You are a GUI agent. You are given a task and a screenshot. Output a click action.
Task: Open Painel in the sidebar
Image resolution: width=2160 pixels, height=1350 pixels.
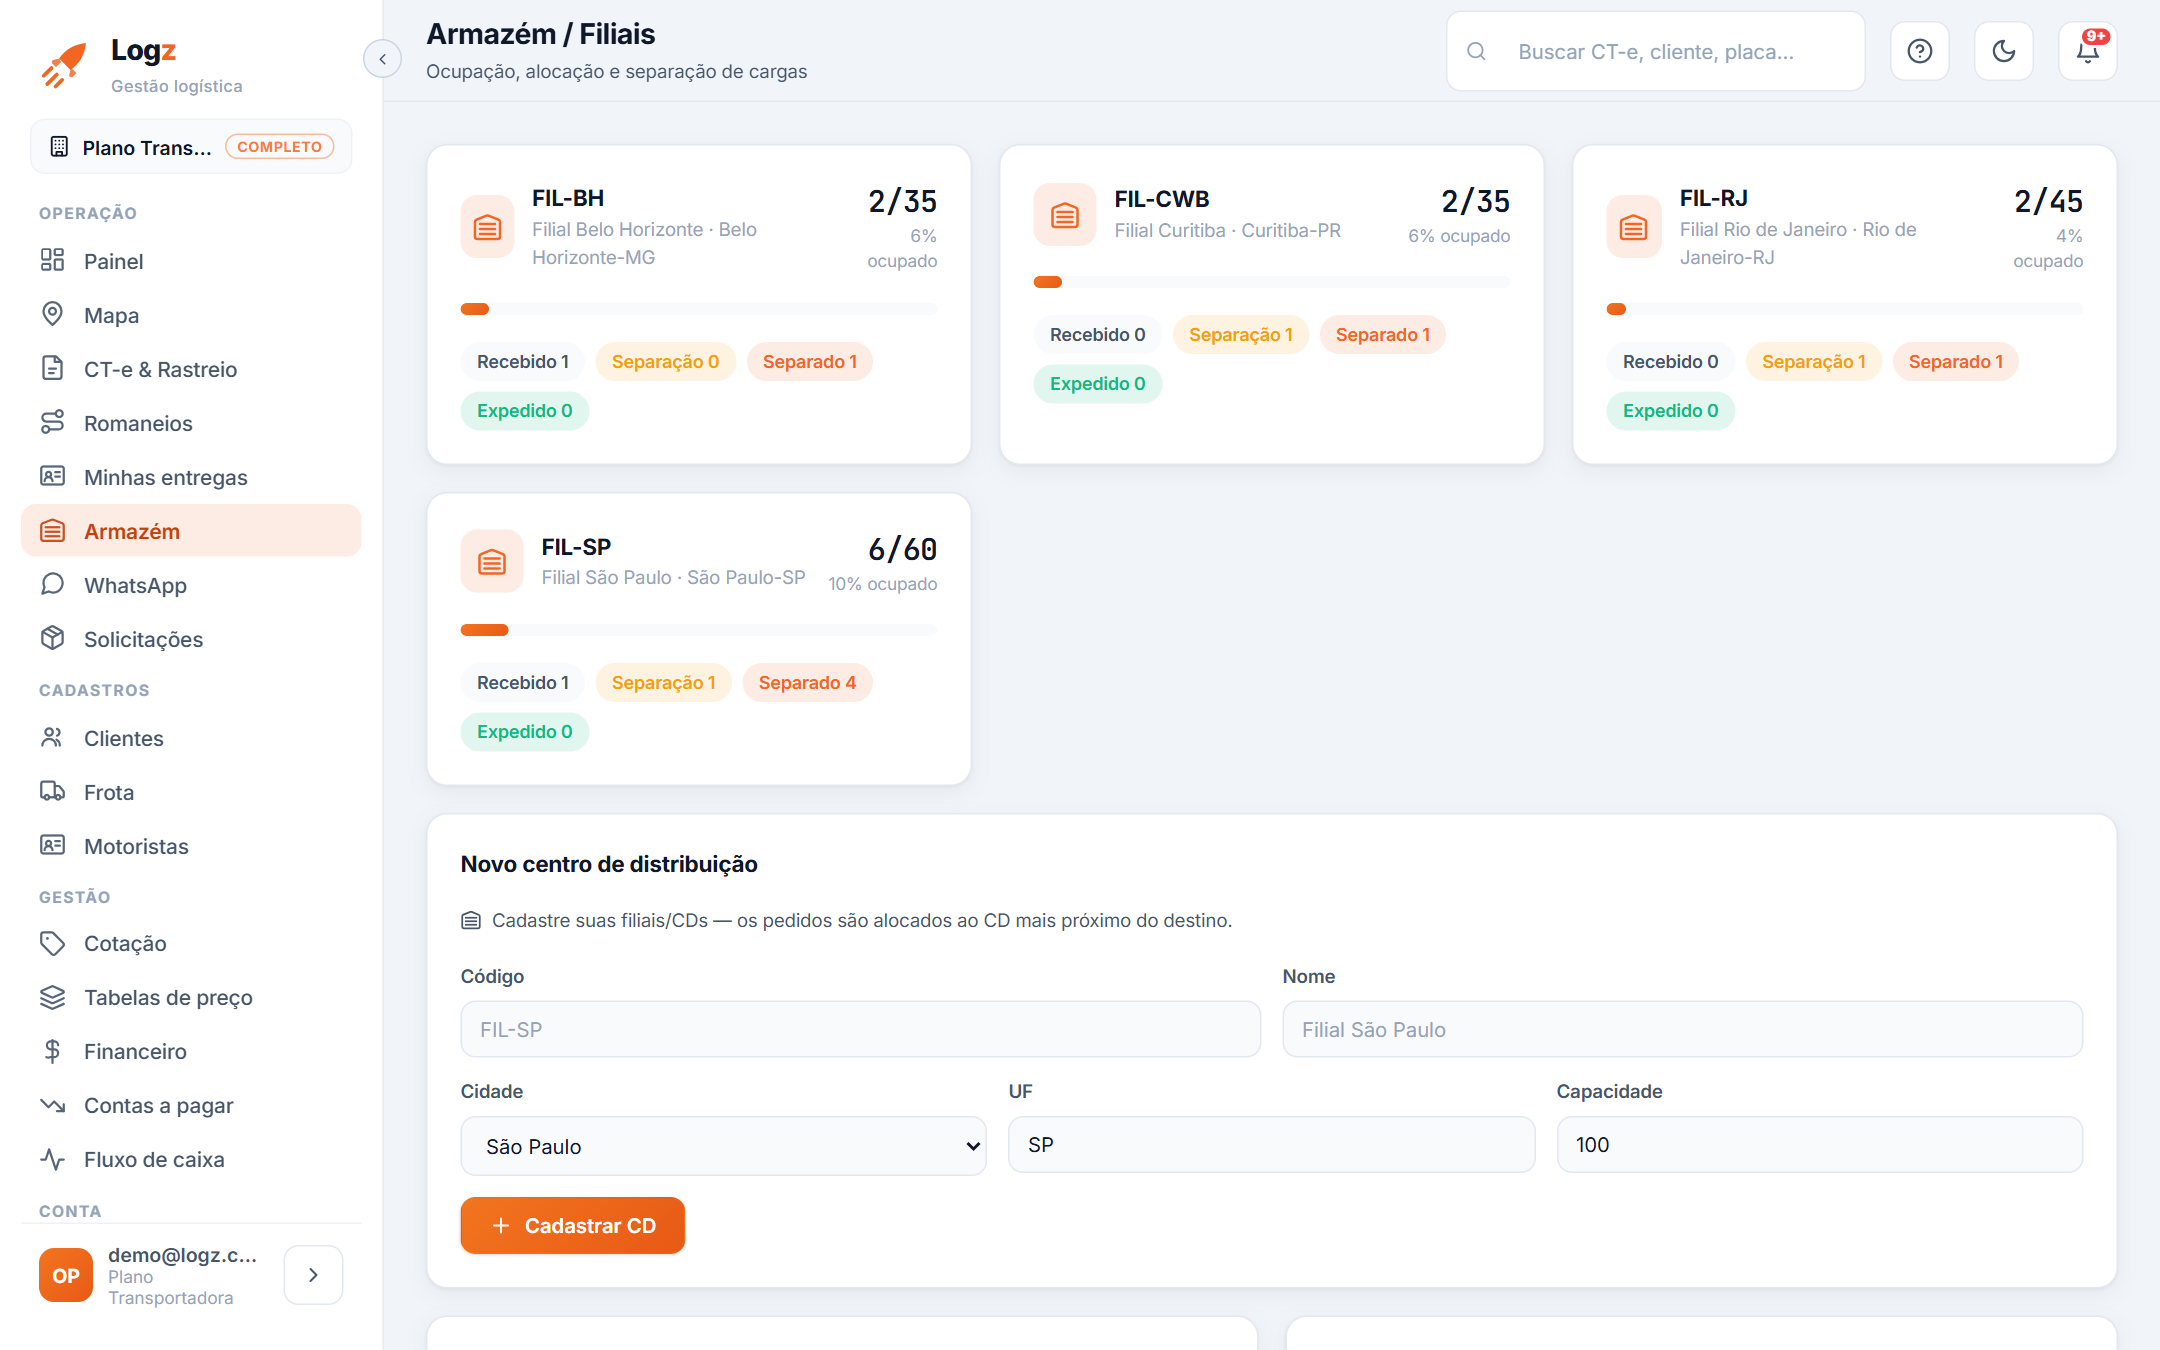pyautogui.click(x=191, y=261)
